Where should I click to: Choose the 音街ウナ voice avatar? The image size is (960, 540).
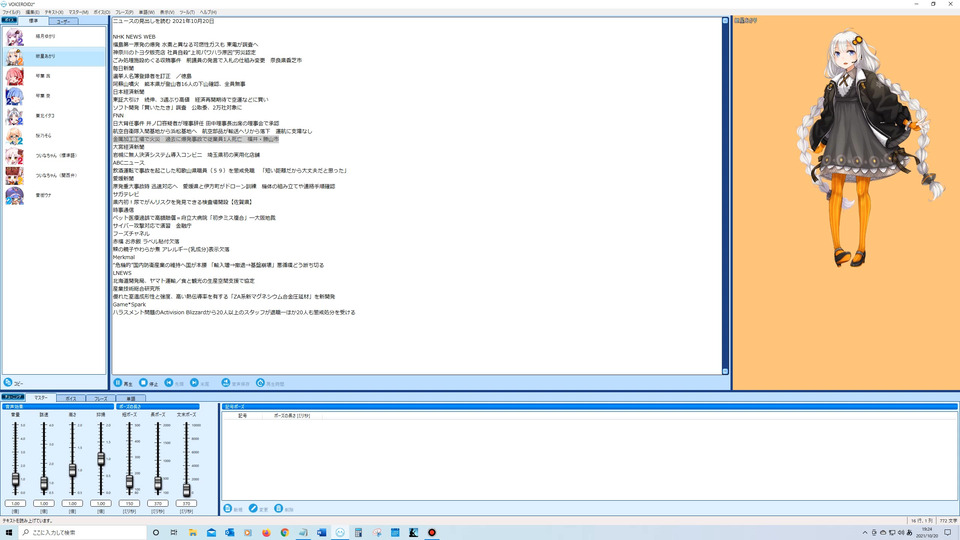coord(15,195)
